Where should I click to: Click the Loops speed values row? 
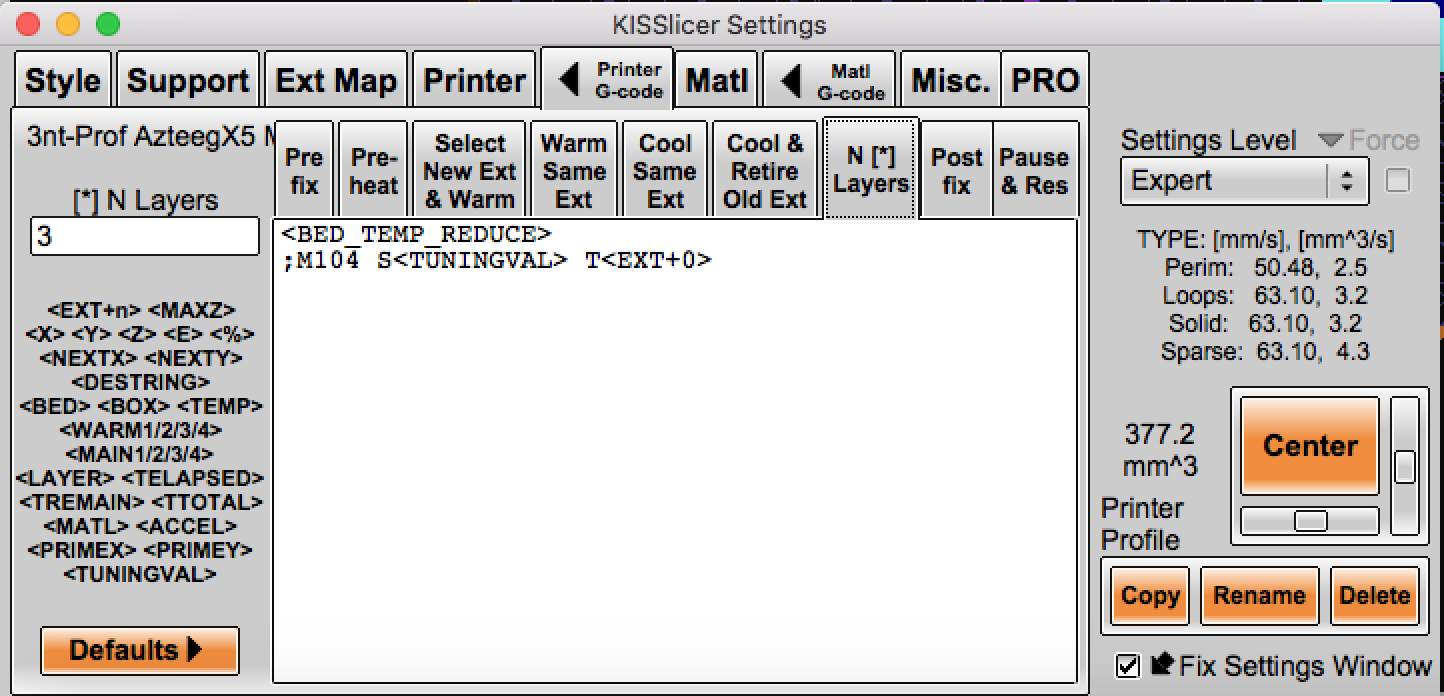point(1266,296)
